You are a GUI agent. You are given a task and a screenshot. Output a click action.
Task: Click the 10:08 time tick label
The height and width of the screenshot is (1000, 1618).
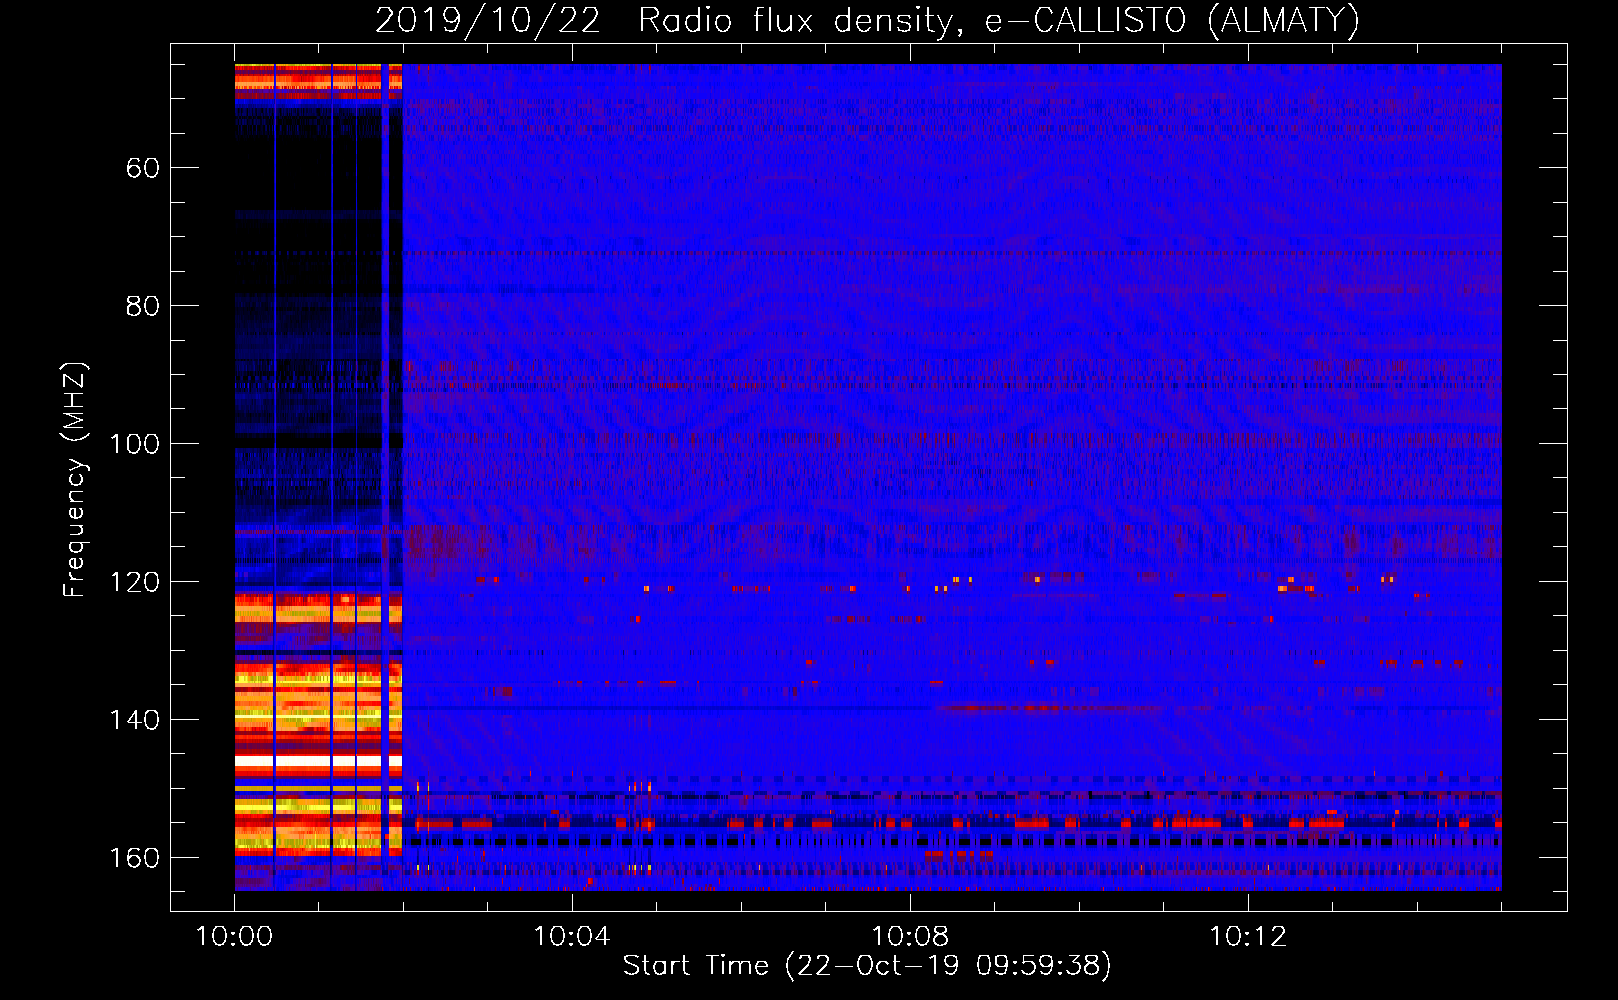tap(910, 937)
